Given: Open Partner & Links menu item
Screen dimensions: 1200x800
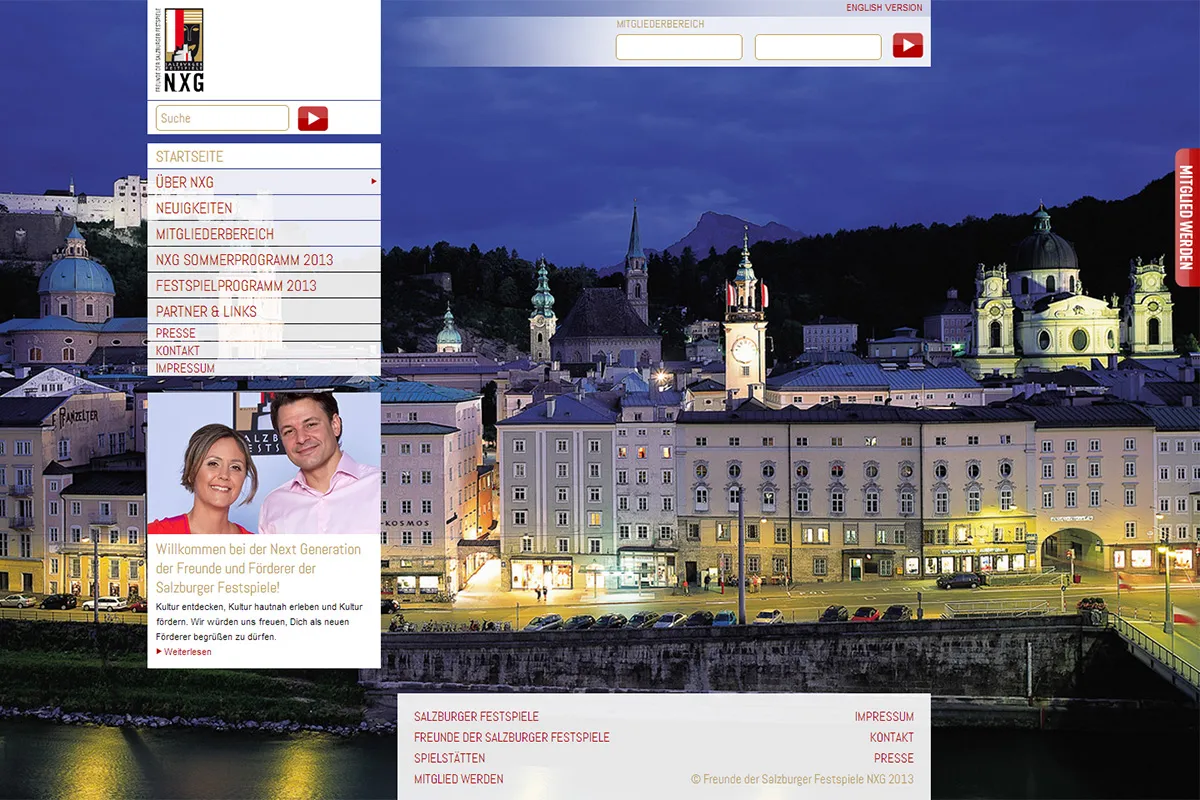Looking at the screenshot, I should tap(264, 312).
